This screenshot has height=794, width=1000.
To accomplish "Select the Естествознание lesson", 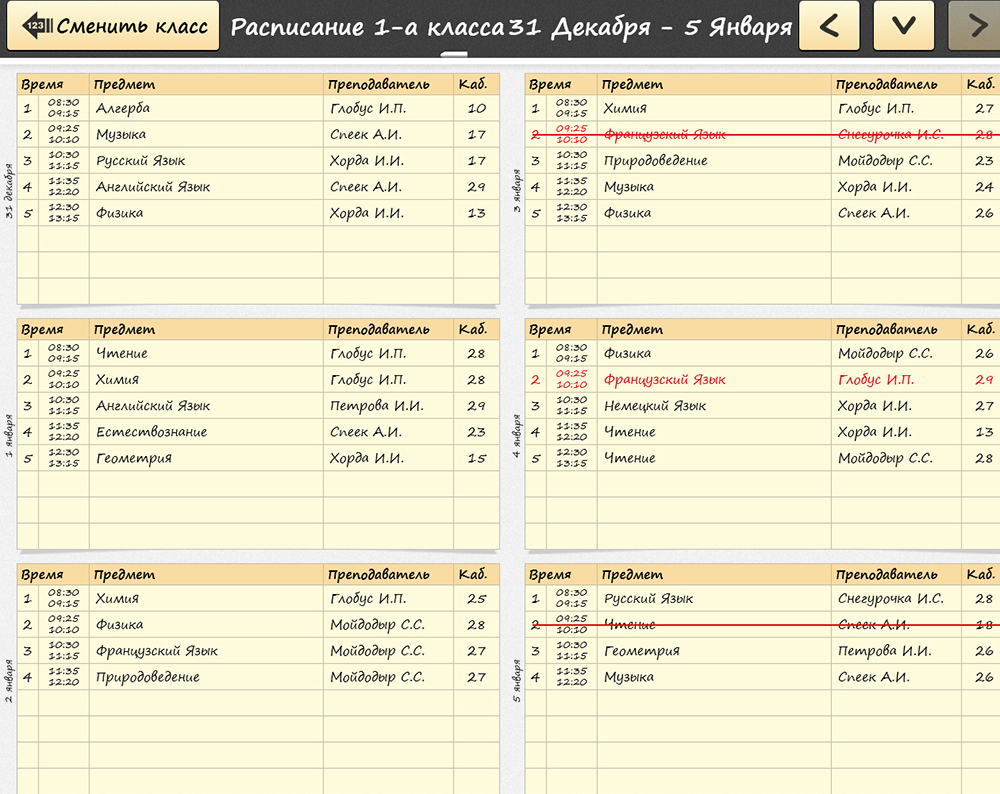I will (258, 432).
